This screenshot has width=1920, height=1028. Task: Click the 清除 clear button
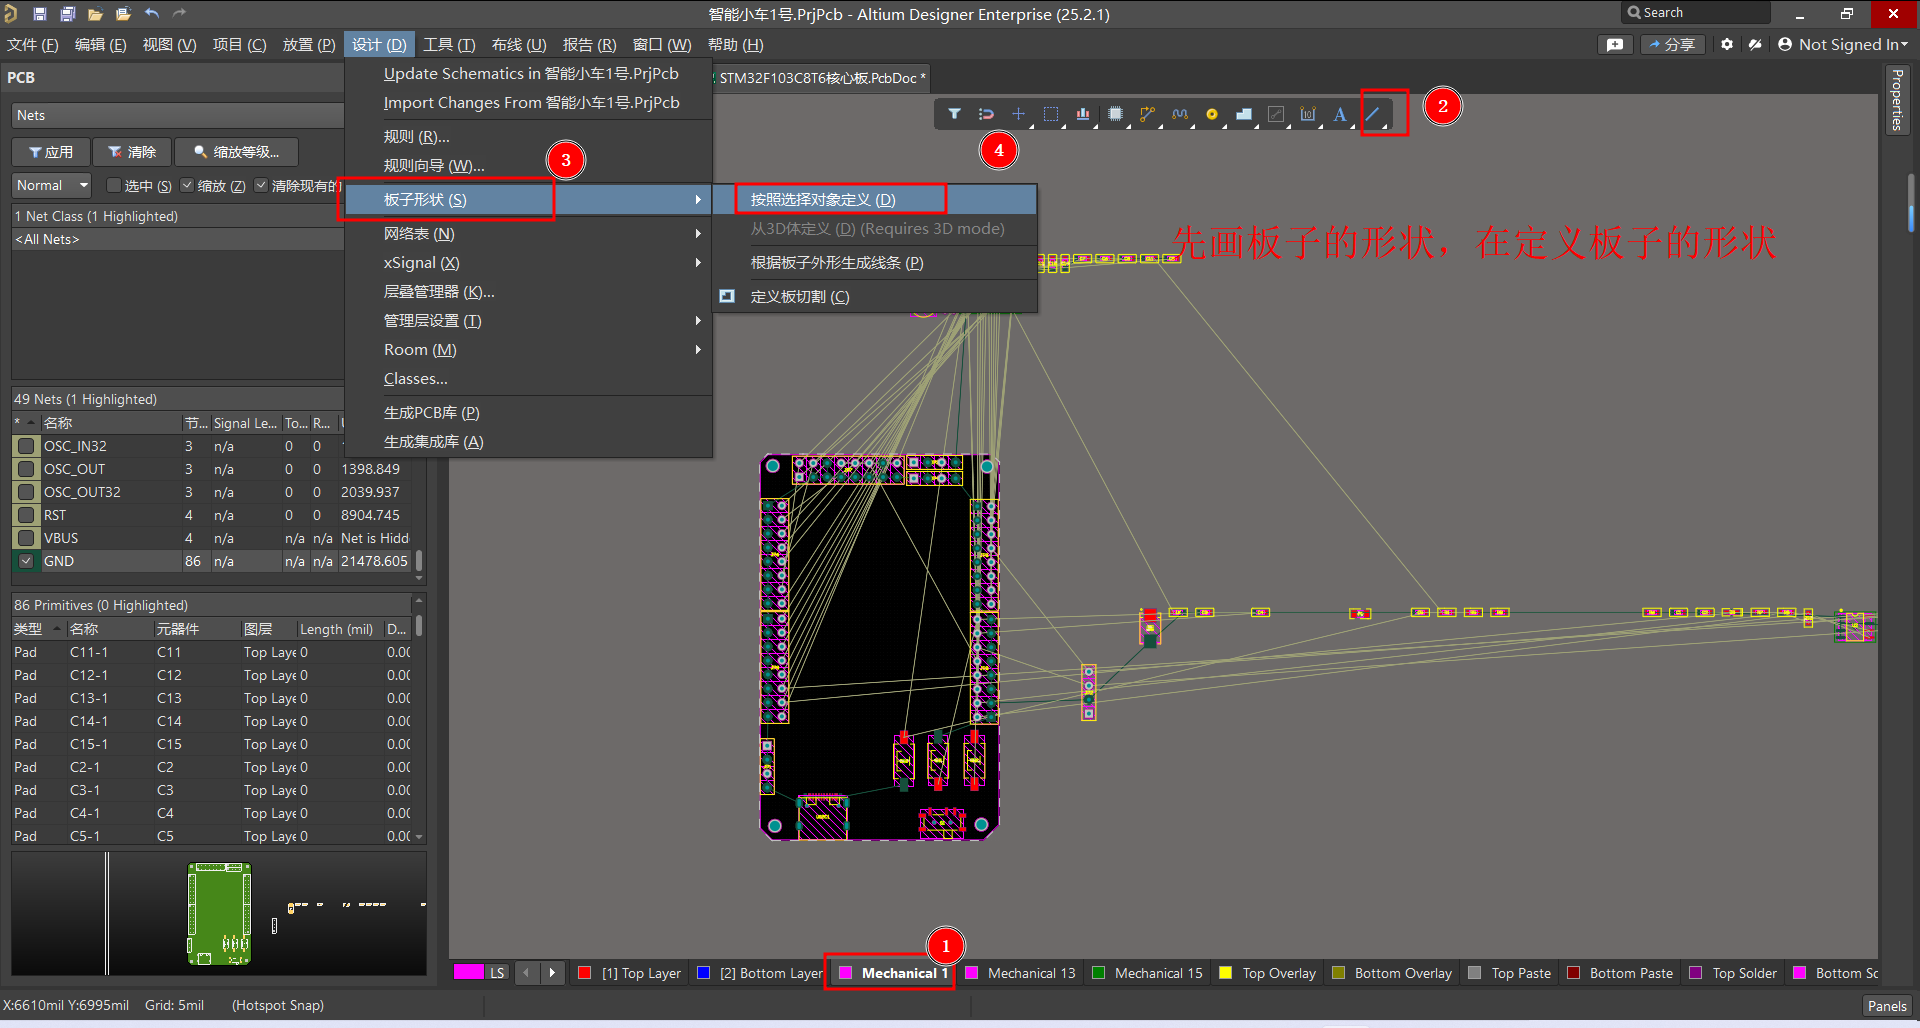tap(132, 152)
